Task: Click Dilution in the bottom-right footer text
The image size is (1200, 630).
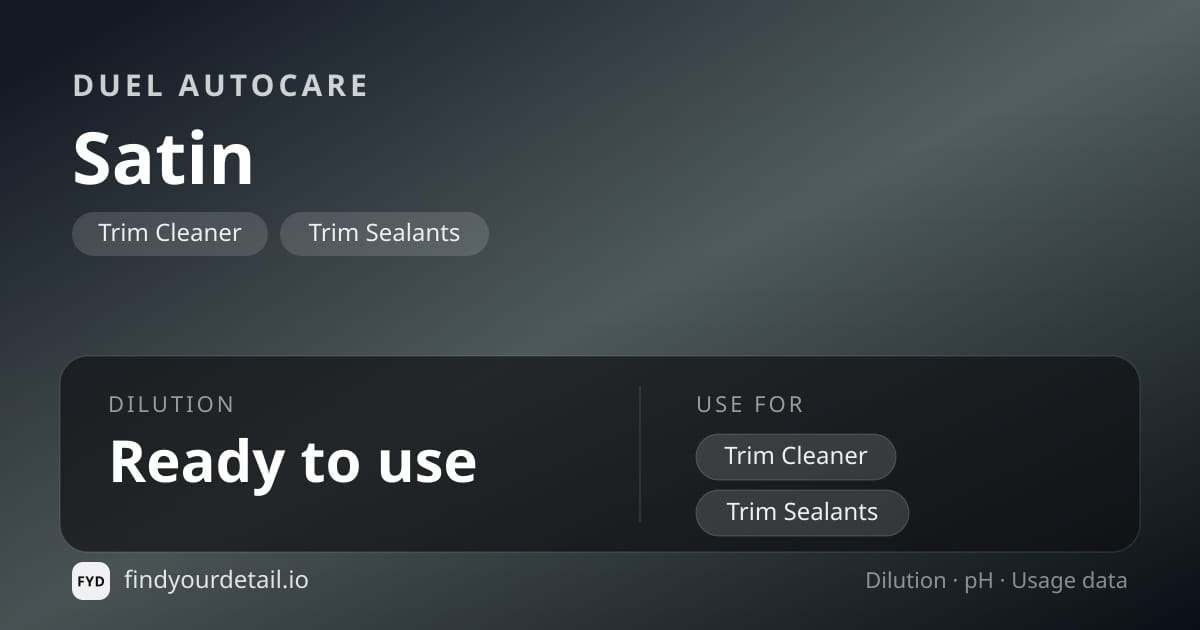Action: tap(905, 581)
